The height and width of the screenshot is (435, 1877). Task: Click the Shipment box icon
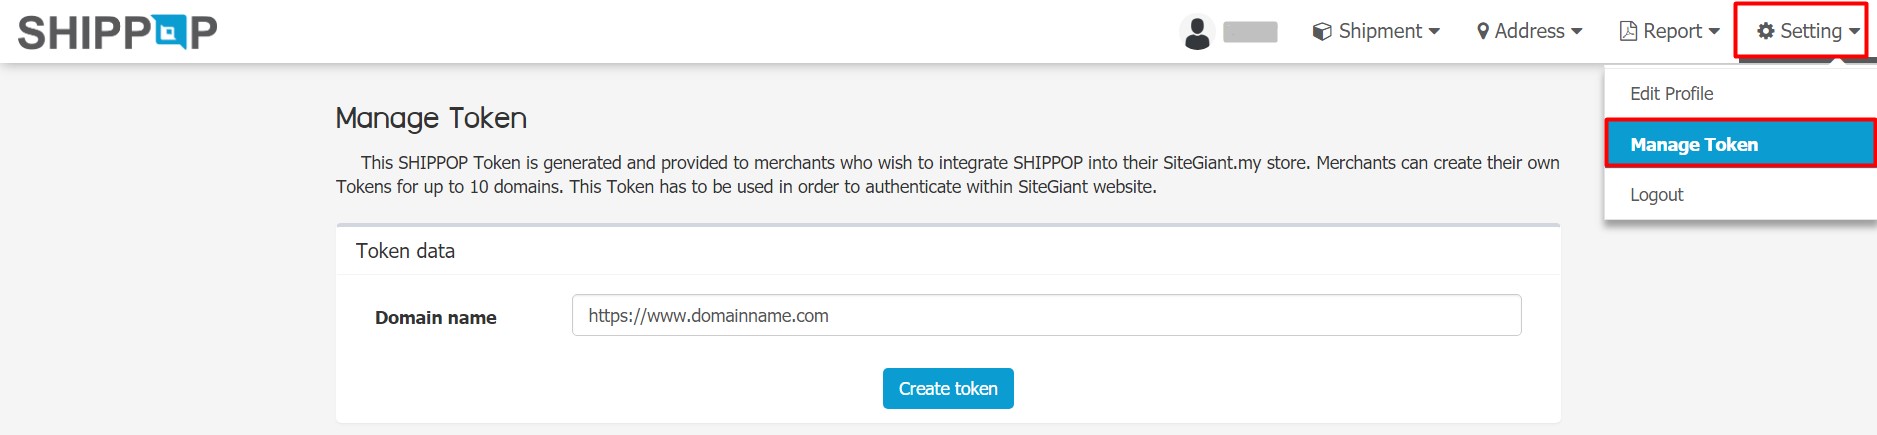[1322, 32]
